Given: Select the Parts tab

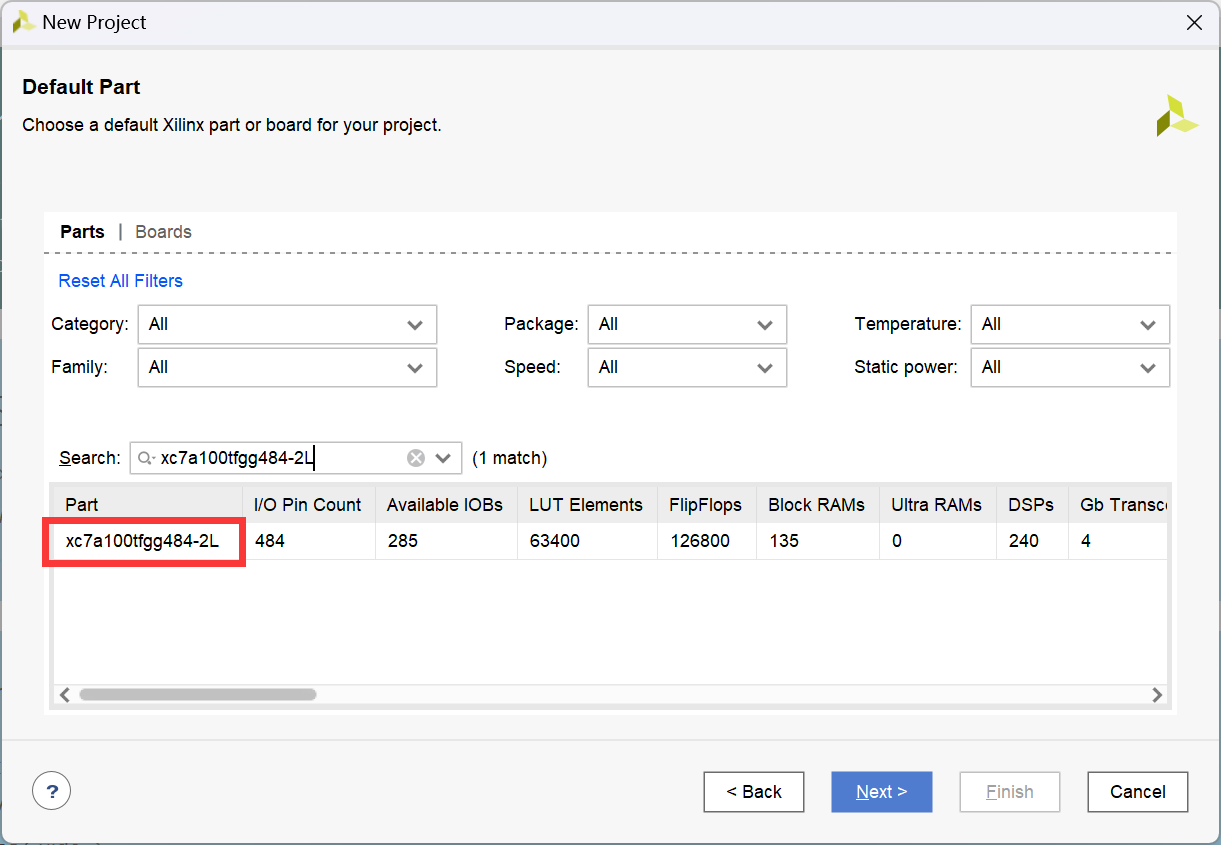Looking at the screenshot, I should click(82, 232).
